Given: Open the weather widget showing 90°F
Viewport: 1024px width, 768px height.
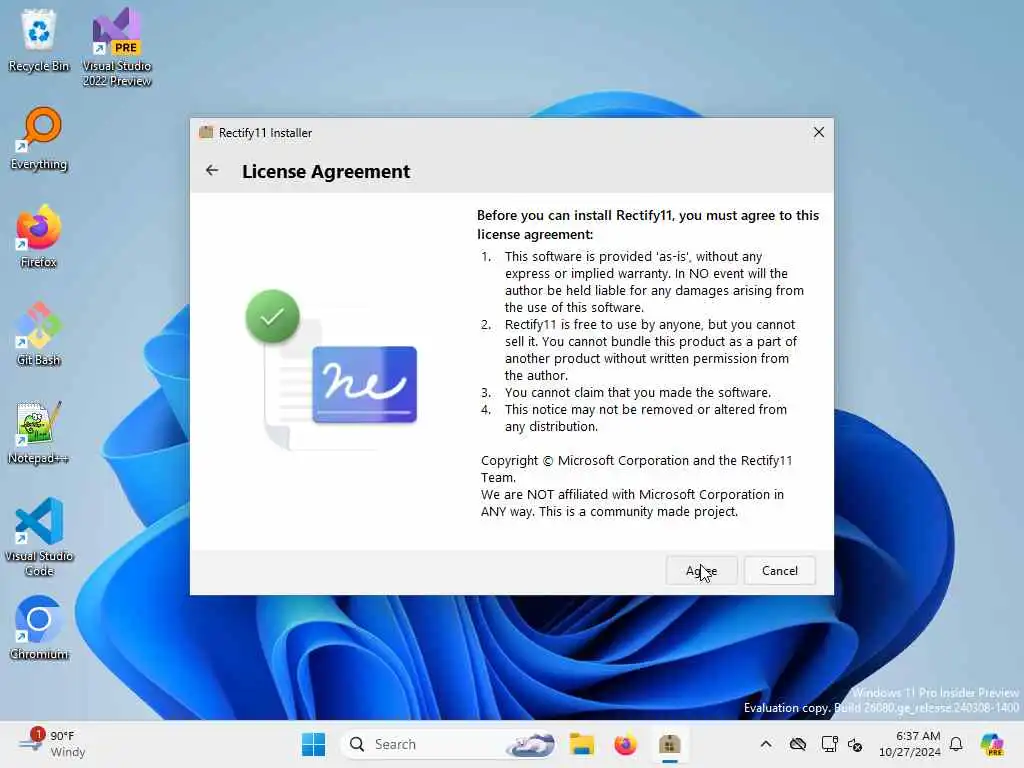Looking at the screenshot, I should [x=52, y=744].
